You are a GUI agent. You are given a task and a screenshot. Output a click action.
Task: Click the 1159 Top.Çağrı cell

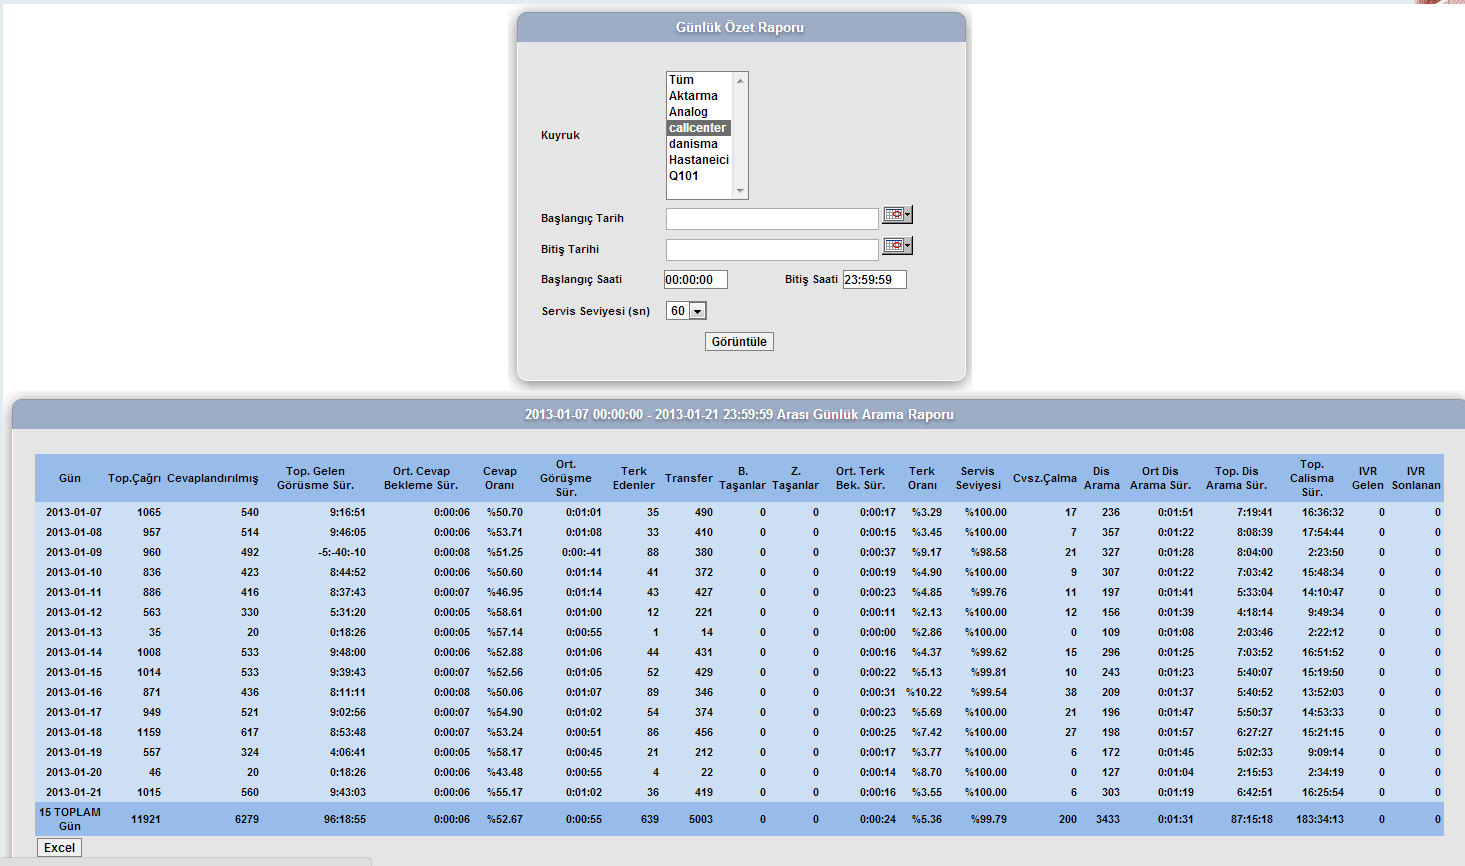click(149, 732)
